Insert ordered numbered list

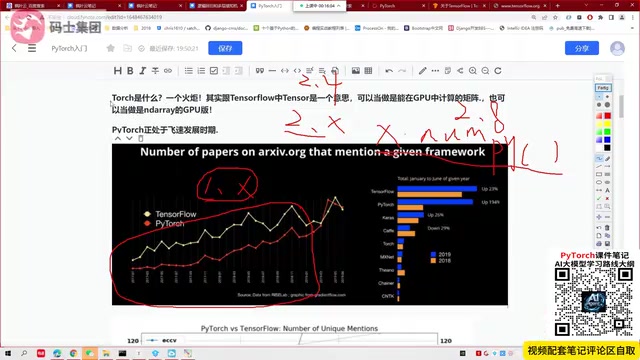click(201, 71)
